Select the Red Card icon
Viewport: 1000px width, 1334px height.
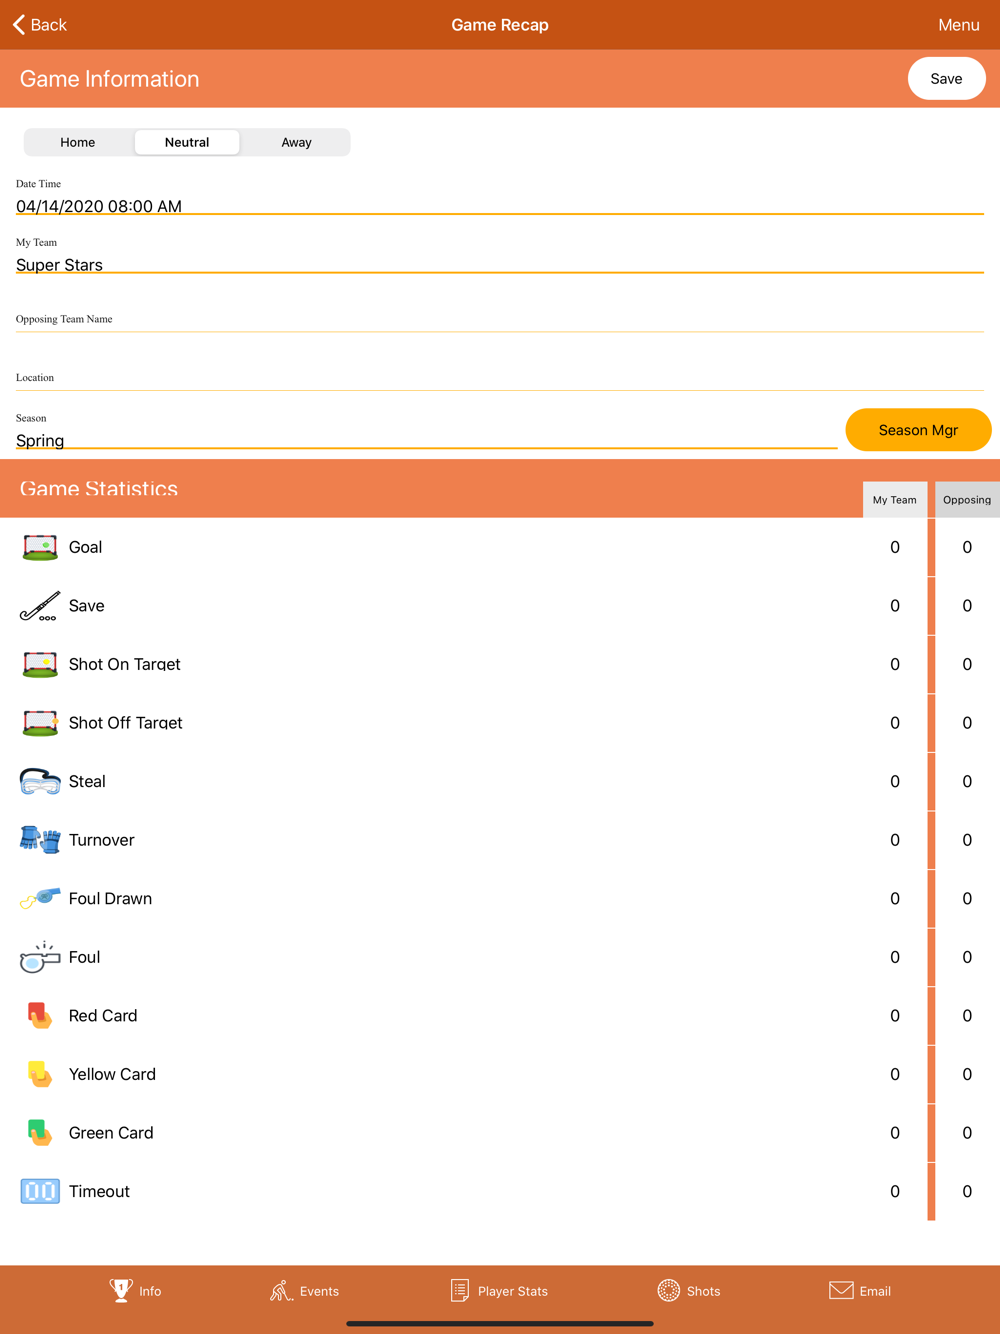(x=40, y=1016)
